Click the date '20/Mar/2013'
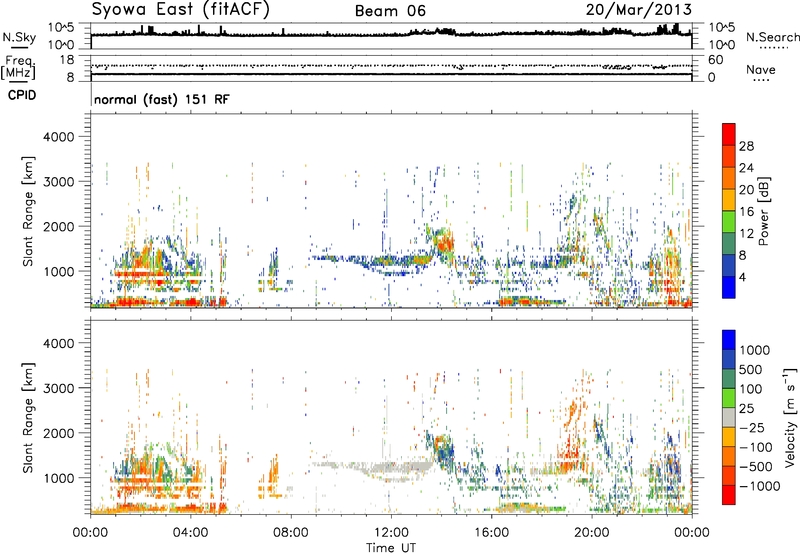800x554 pixels. click(x=639, y=10)
